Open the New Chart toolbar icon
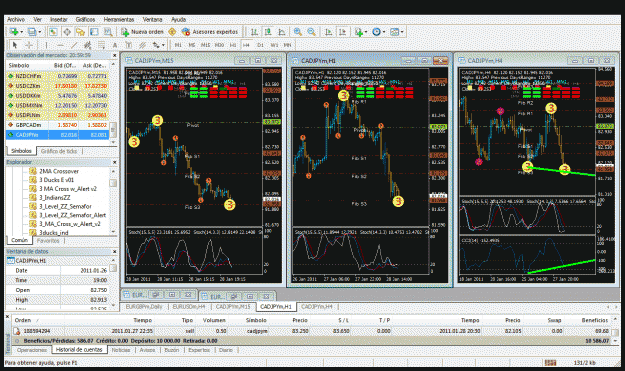Screen dimensions: 625x371 point(14,32)
